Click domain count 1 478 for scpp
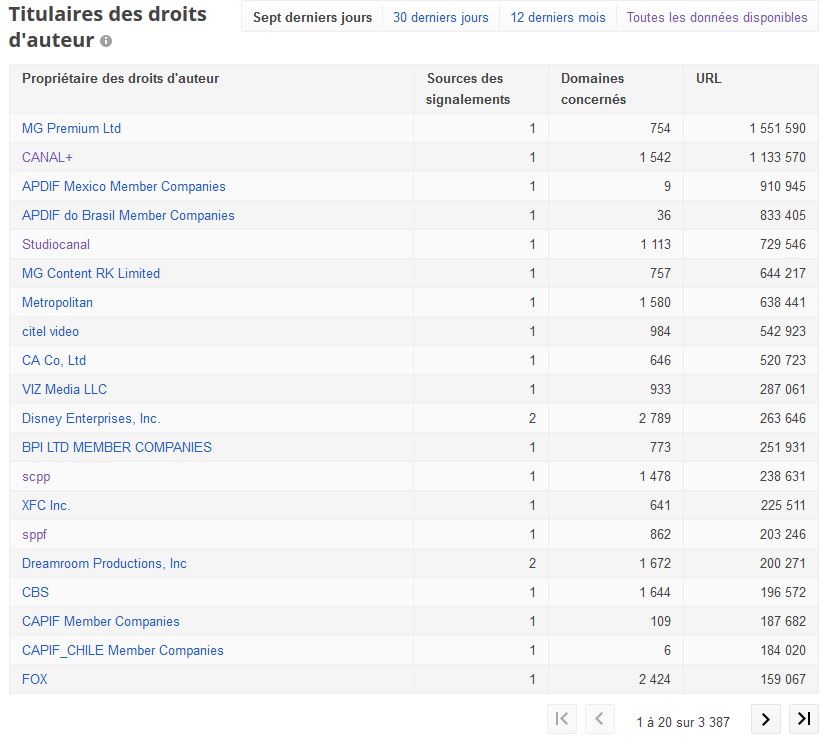Image resolution: width=823 pixels, height=737 pixels. (655, 477)
